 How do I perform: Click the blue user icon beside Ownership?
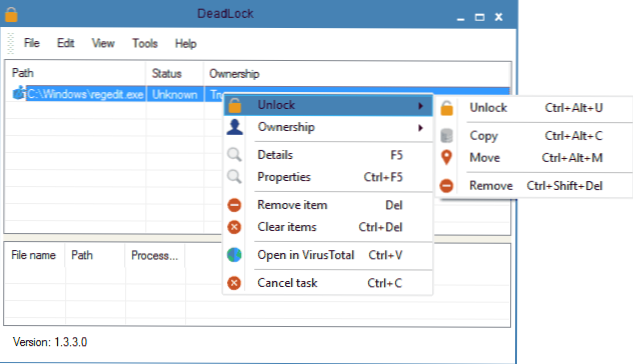coord(235,127)
